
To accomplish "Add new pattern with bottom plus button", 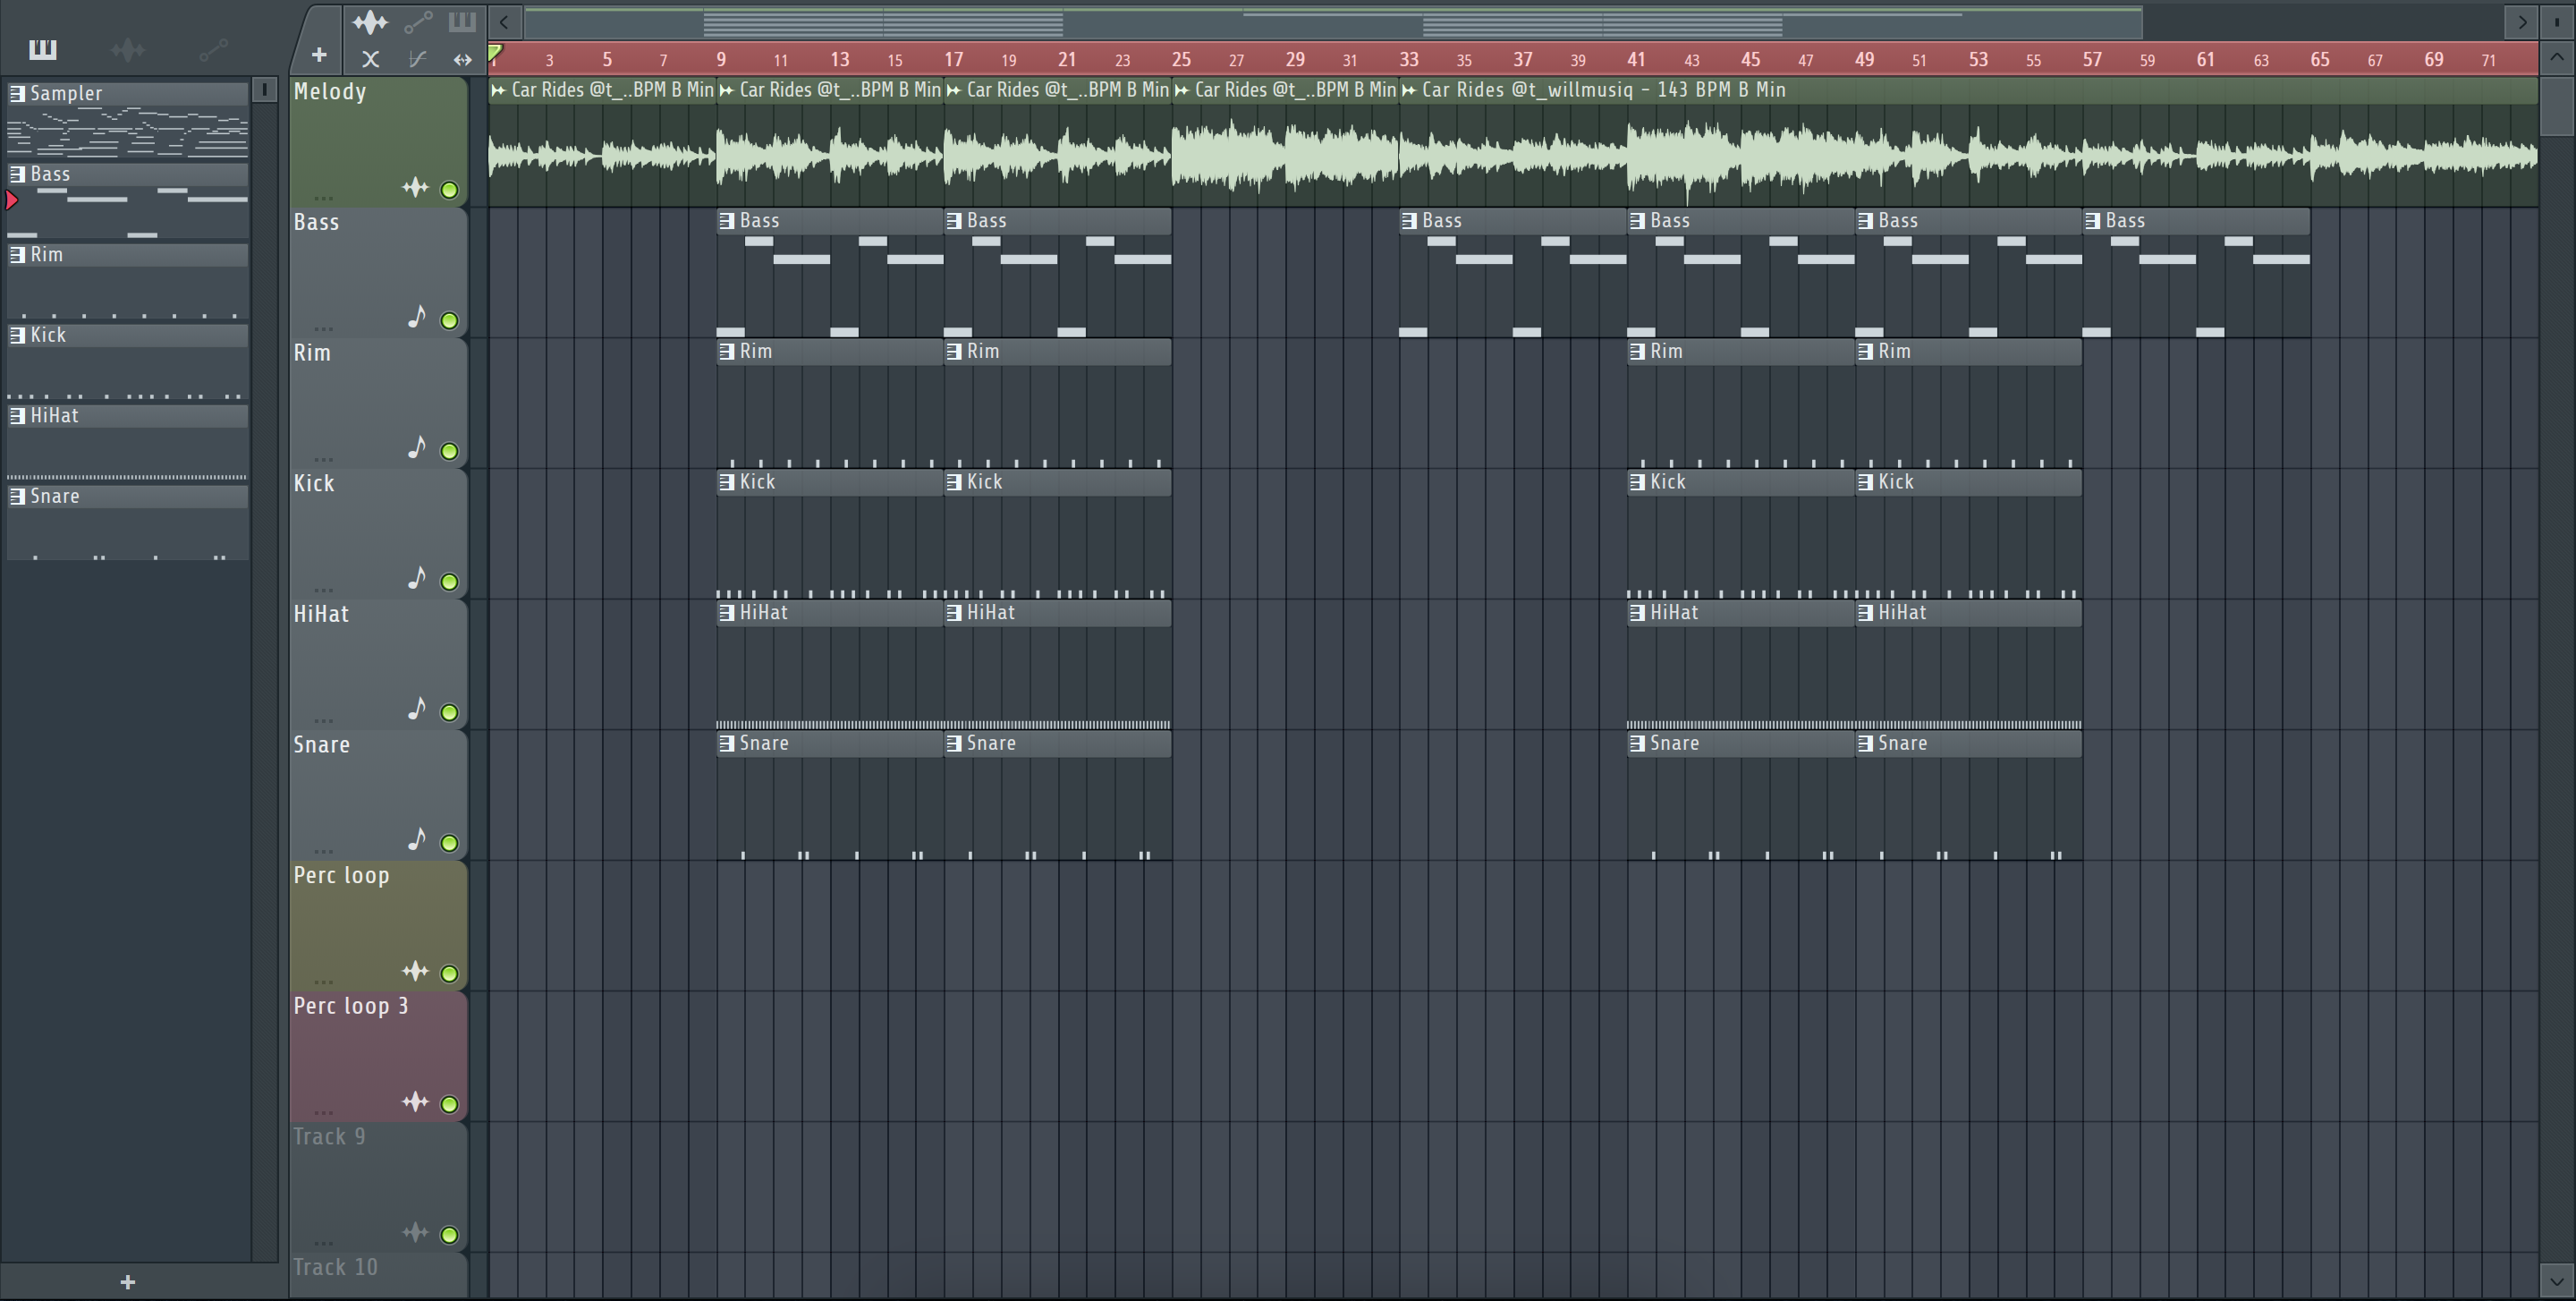I will 127,1282.
